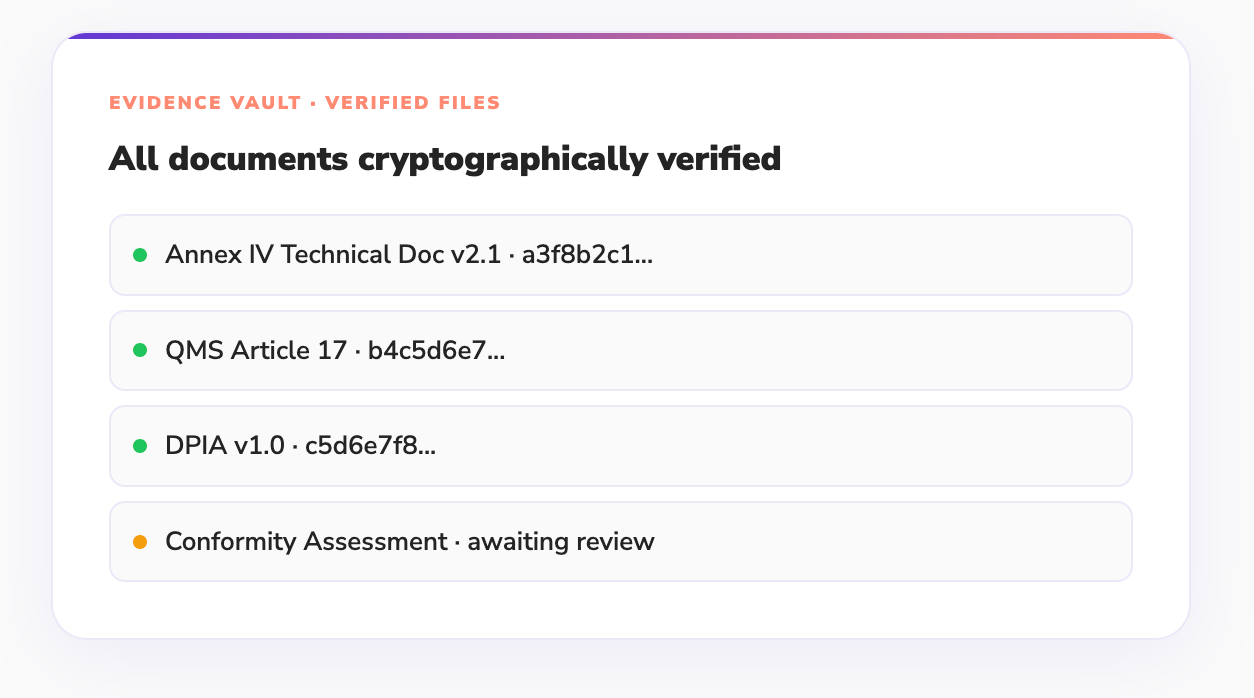This screenshot has width=1254, height=698.
Task: Select the green verified dot for DPIA
Action: click(x=141, y=446)
